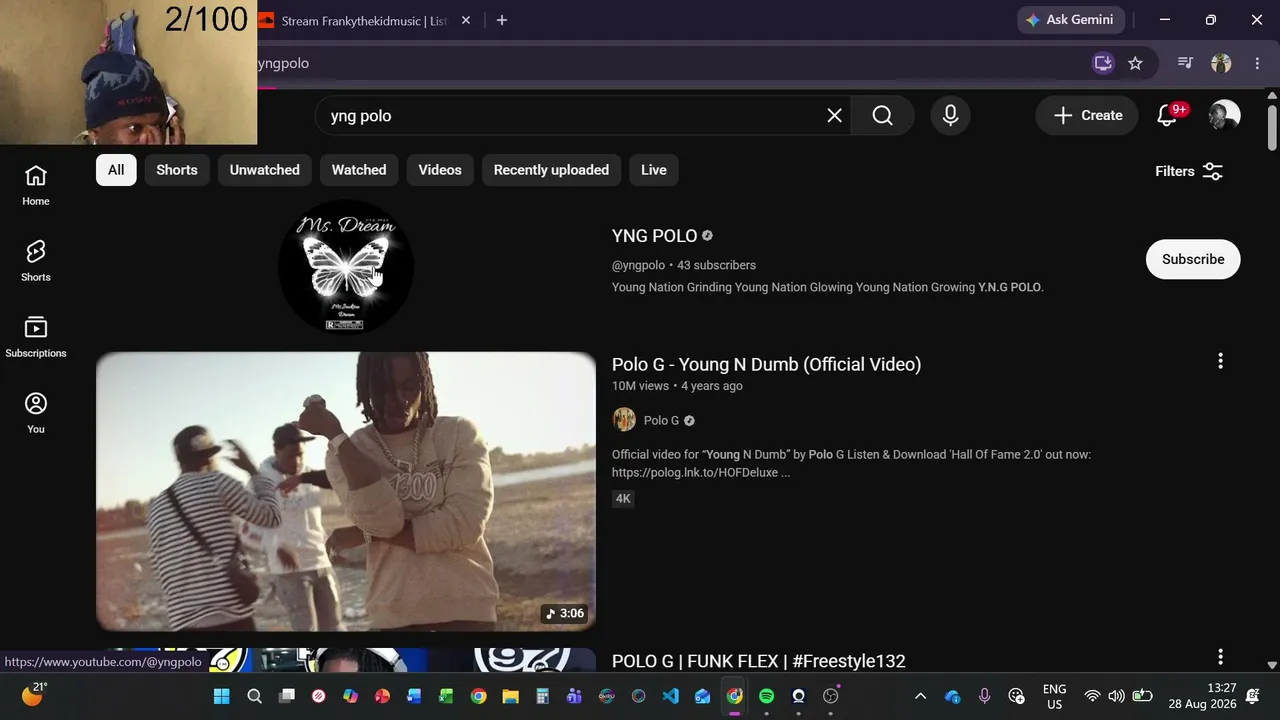
Task: Click the YNG POLO butterfly channel avatar
Action: click(346, 265)
